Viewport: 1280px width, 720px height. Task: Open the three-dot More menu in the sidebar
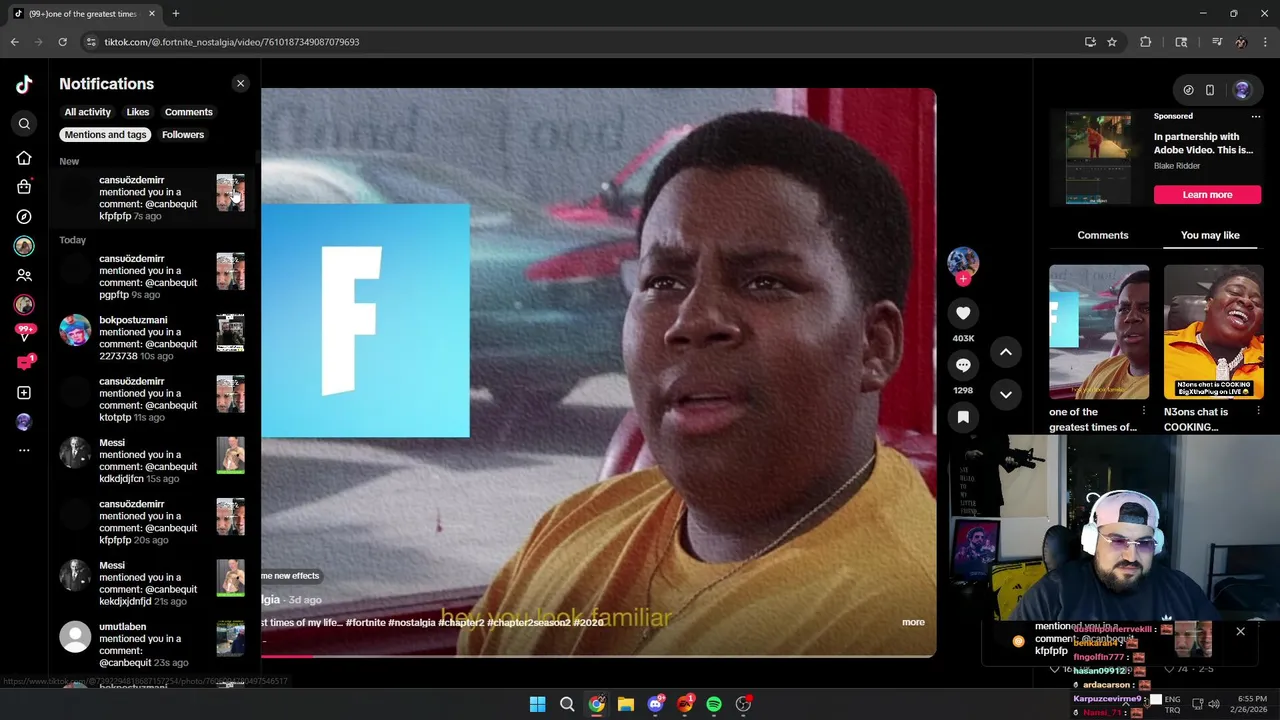click(x=24, y=451)
